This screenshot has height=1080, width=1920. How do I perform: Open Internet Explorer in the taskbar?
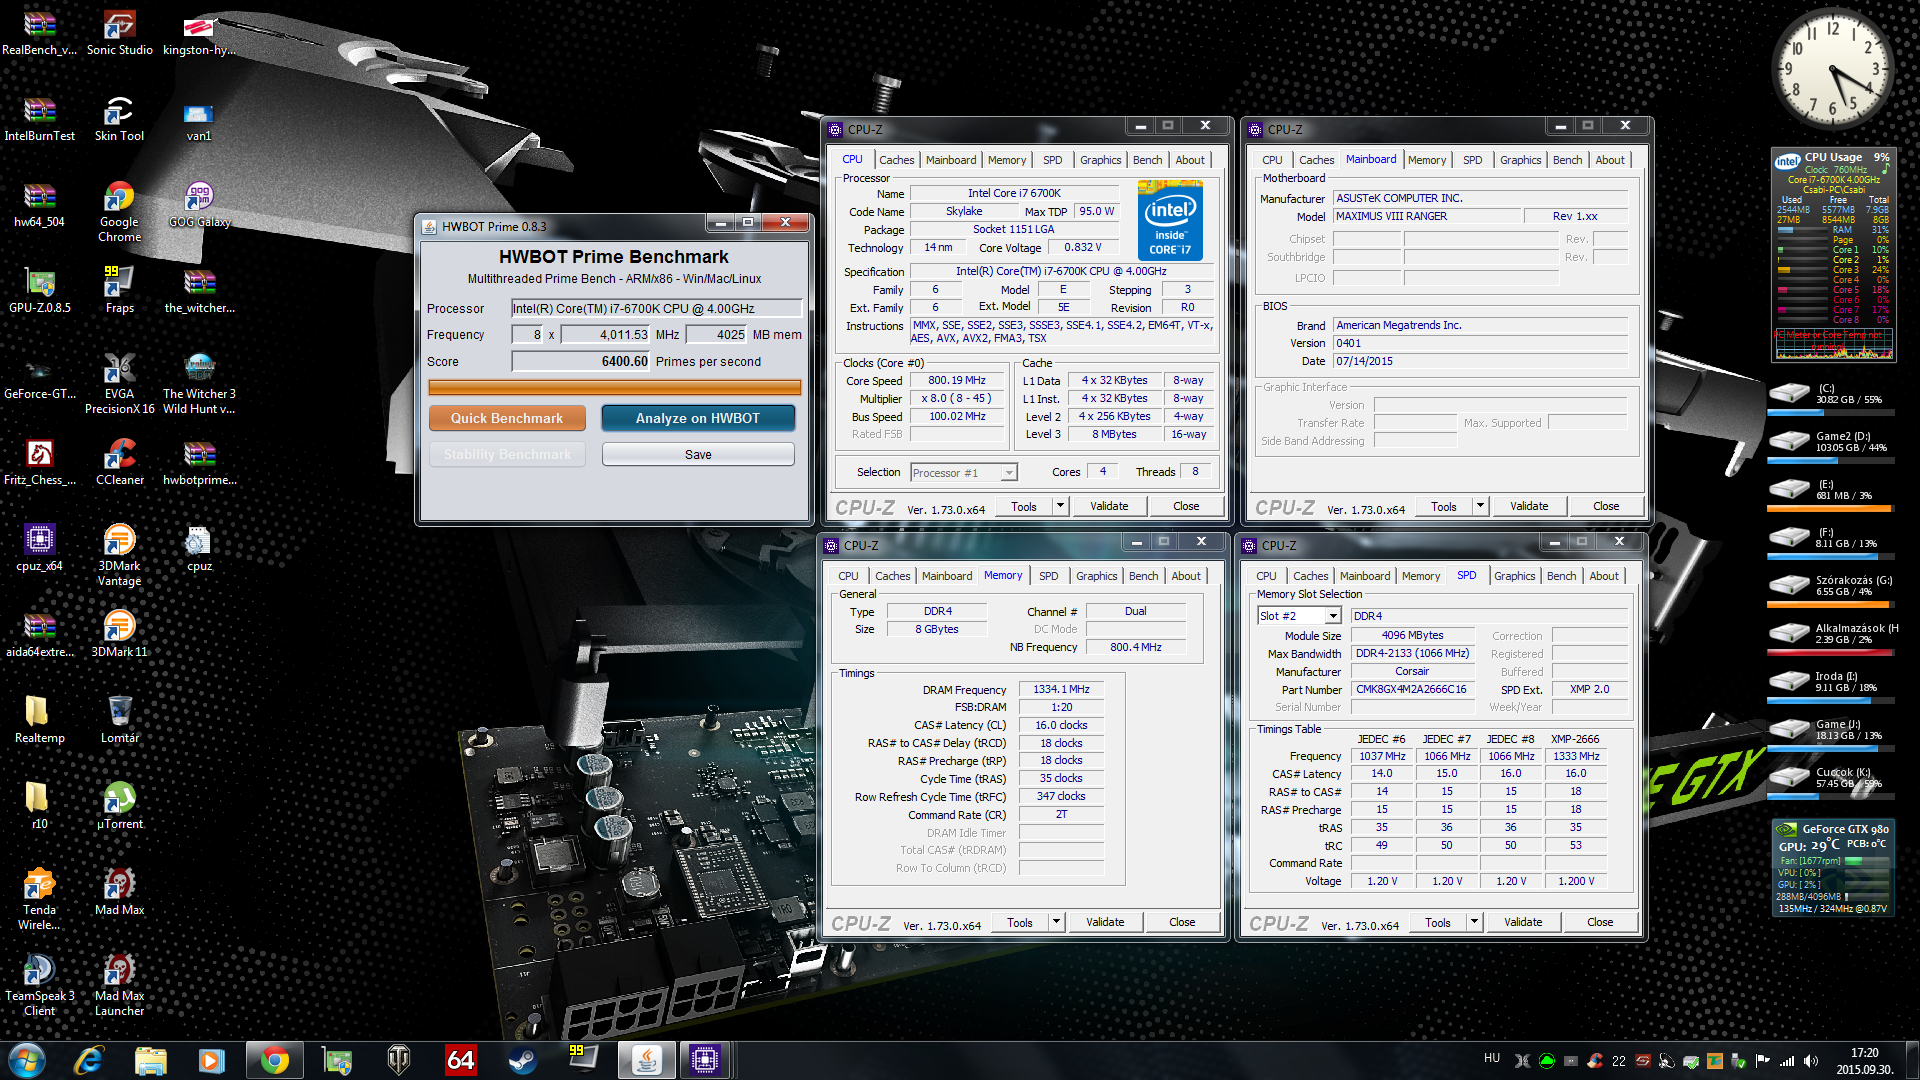[89, 1060]
